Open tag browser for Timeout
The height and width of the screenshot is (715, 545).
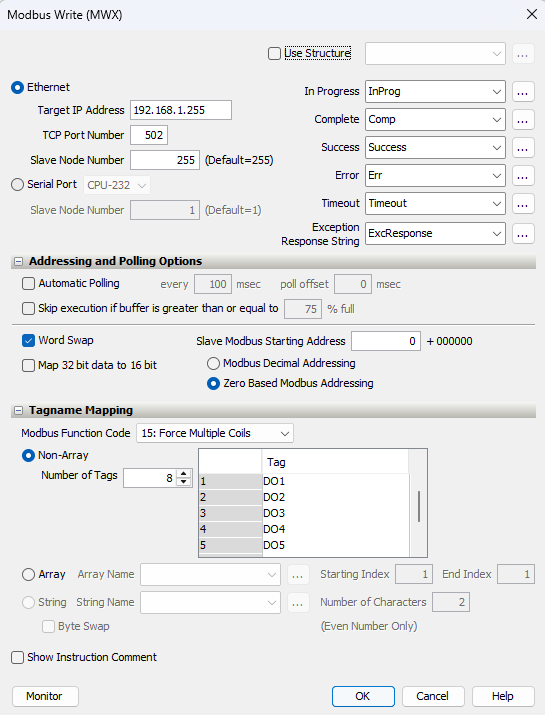point(523,203)
